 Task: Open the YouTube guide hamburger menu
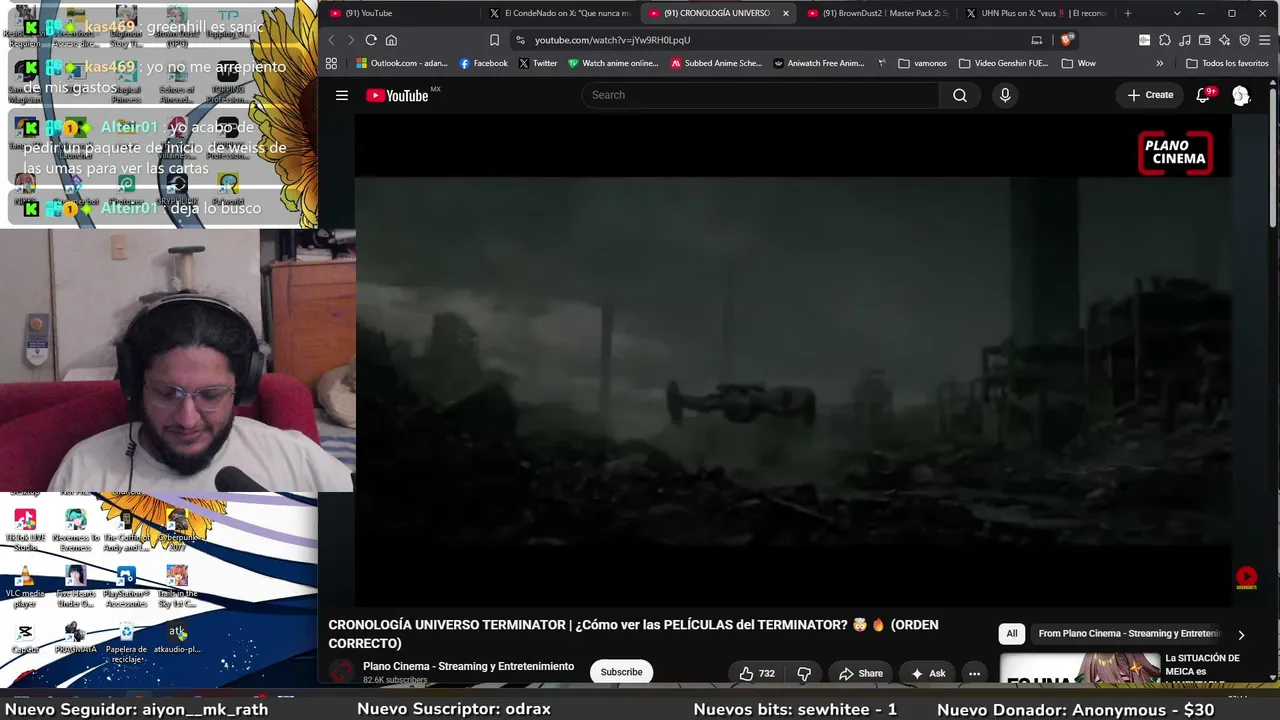pyautogui.click(x=342, y=95)
